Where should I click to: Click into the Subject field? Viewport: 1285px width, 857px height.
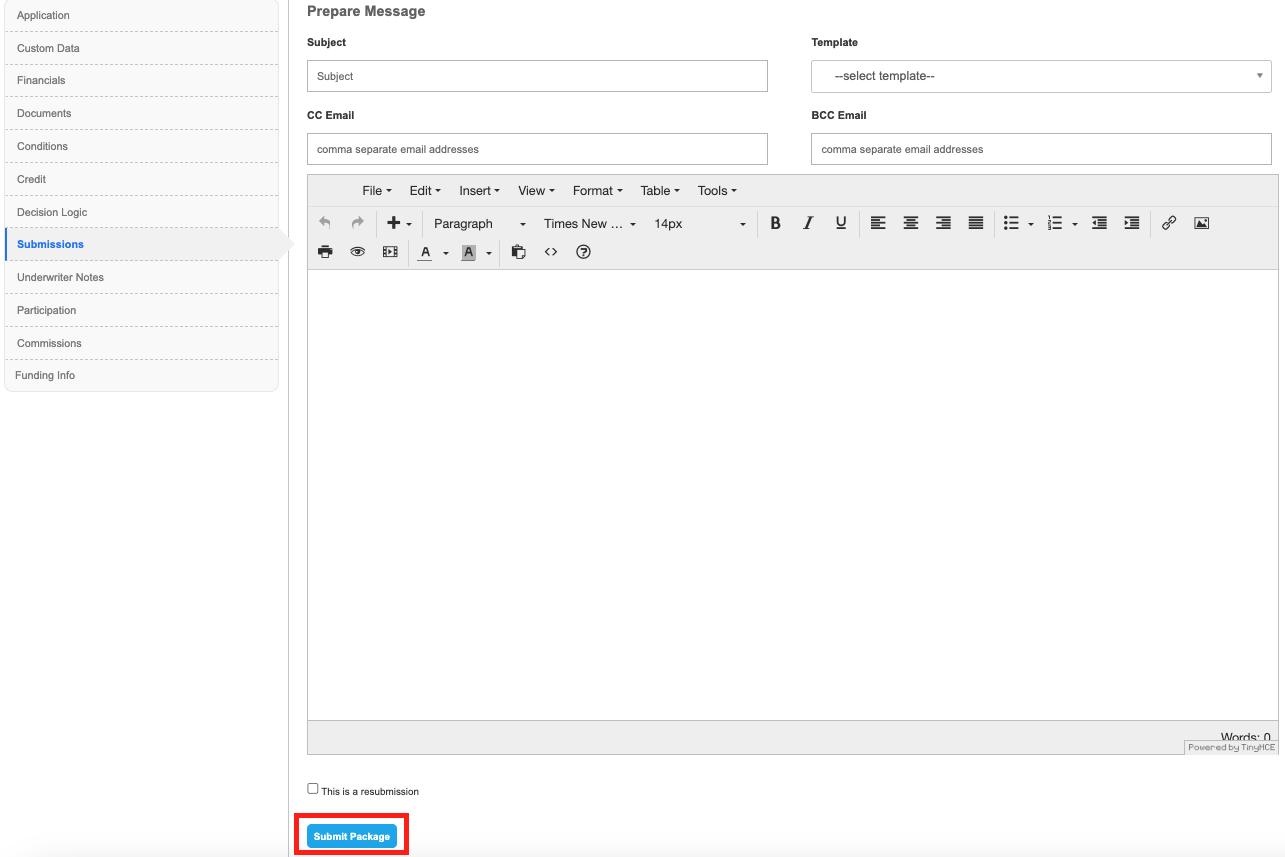537,76
